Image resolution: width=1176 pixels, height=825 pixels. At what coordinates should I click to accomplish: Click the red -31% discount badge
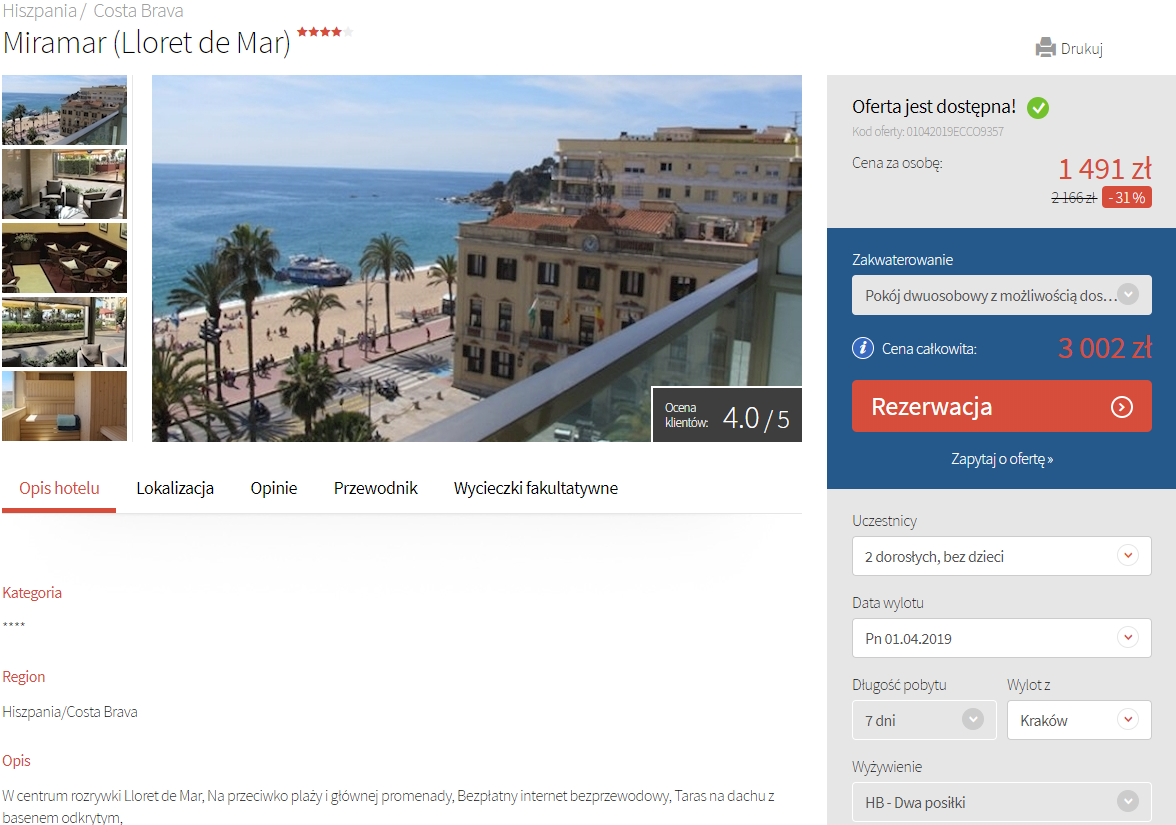(1126, 197)
